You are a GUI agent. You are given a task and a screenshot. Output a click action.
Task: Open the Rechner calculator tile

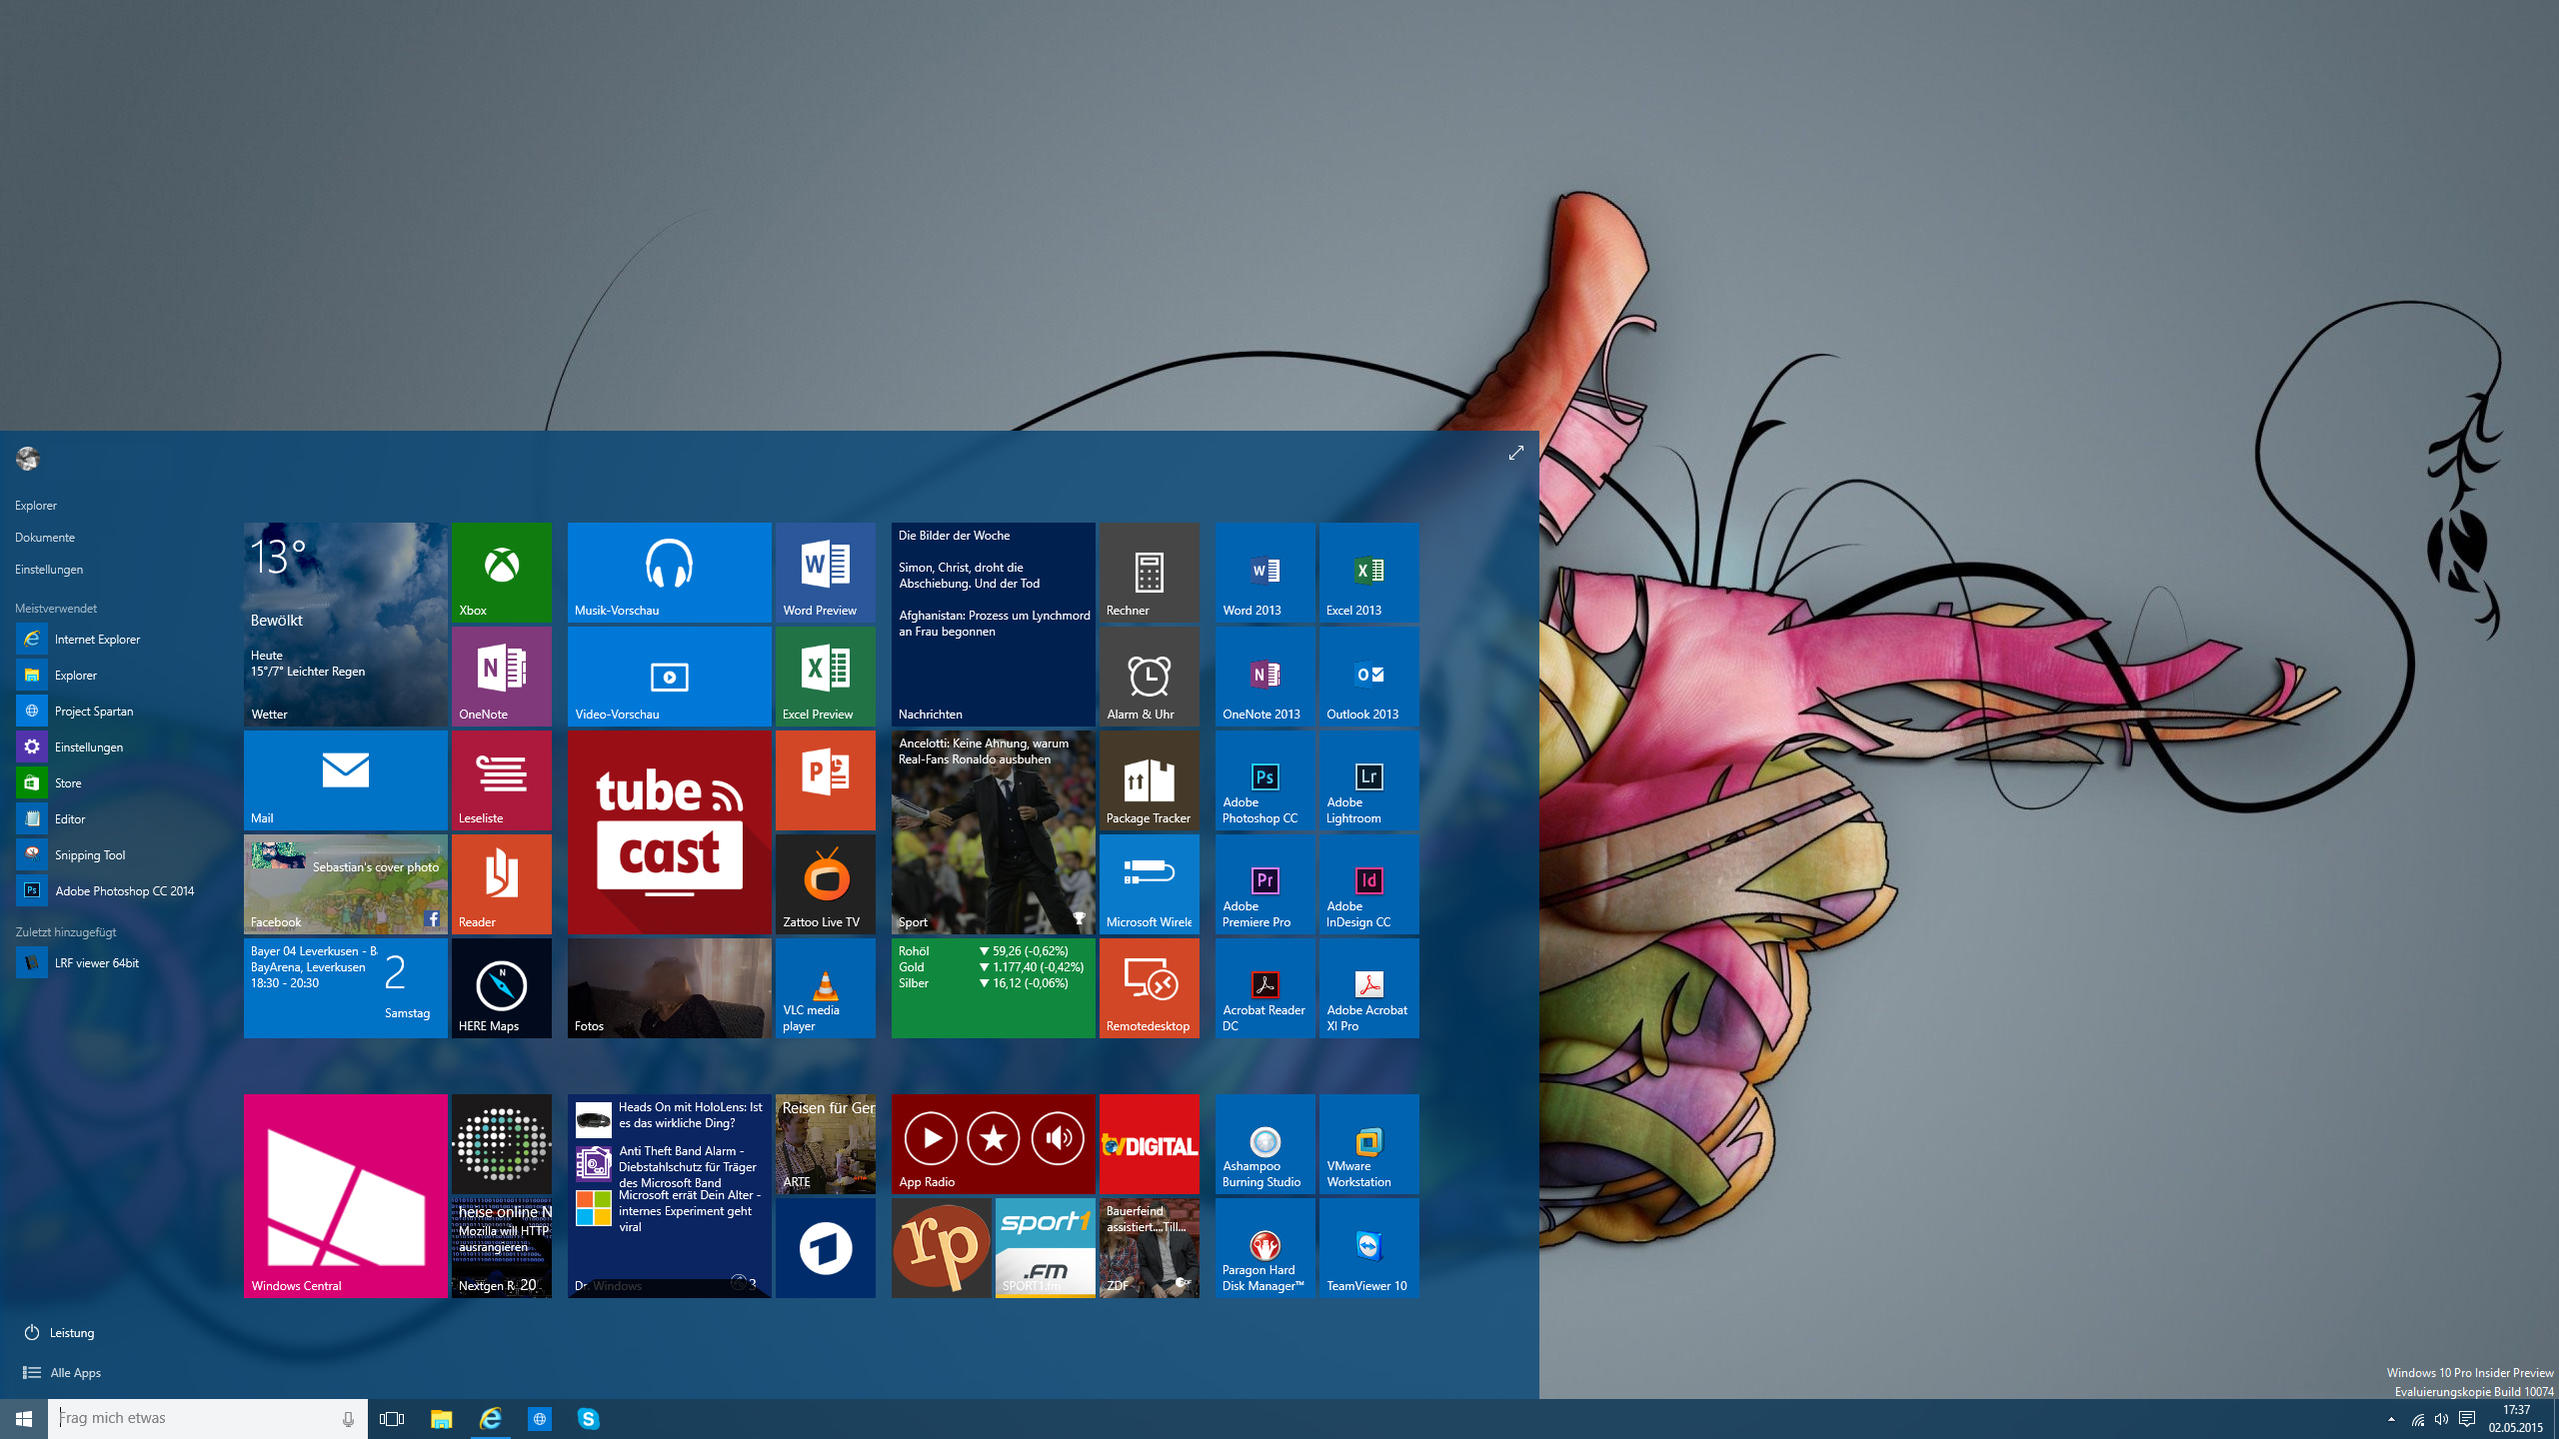(x=1148, y=571)
